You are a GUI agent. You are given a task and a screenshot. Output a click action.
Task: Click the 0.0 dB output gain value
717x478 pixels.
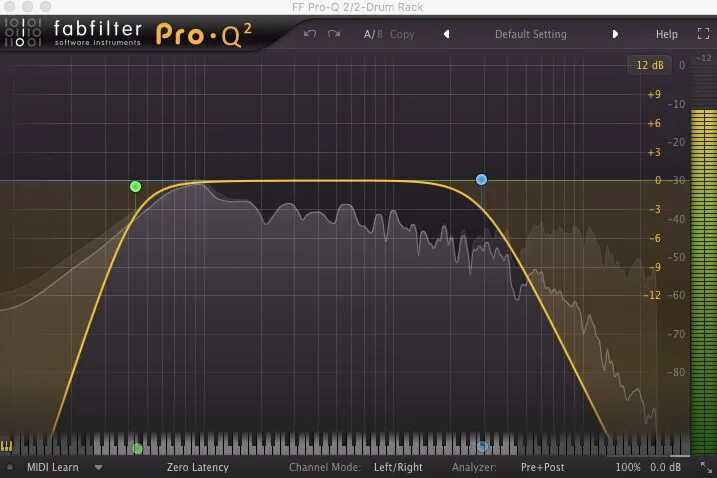pos(665,467)
